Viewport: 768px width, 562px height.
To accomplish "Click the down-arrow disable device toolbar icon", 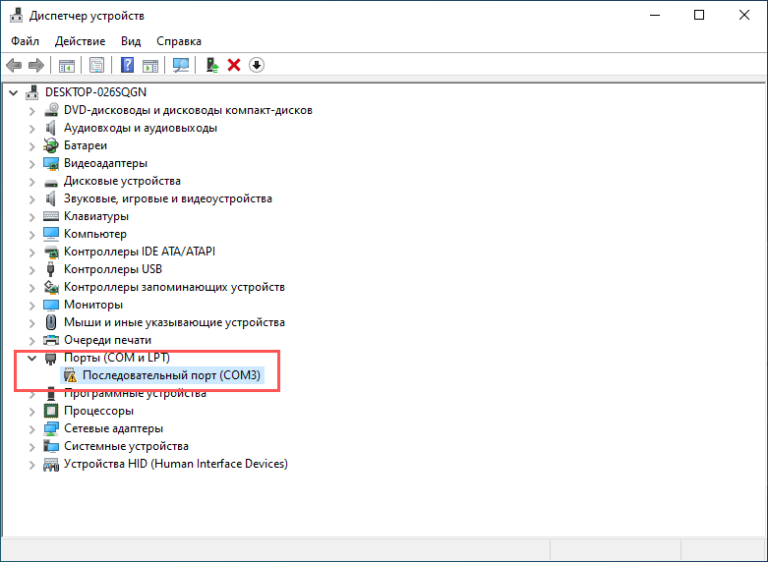I will coord(257,65).
